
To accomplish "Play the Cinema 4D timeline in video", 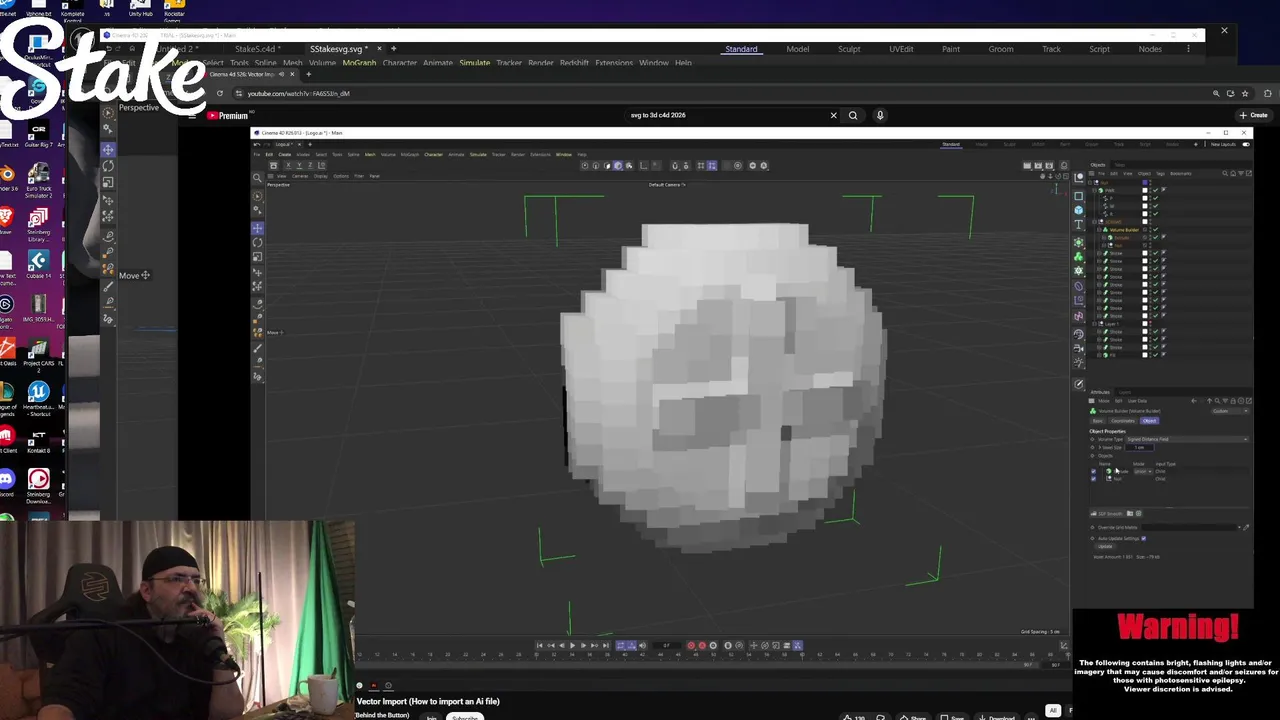I will (x=572, y=645).
